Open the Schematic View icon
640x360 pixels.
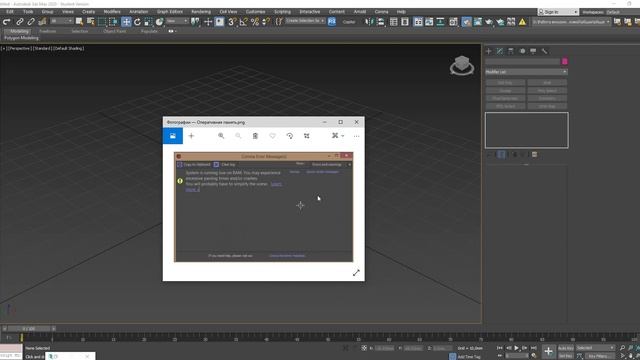point(440,22)
